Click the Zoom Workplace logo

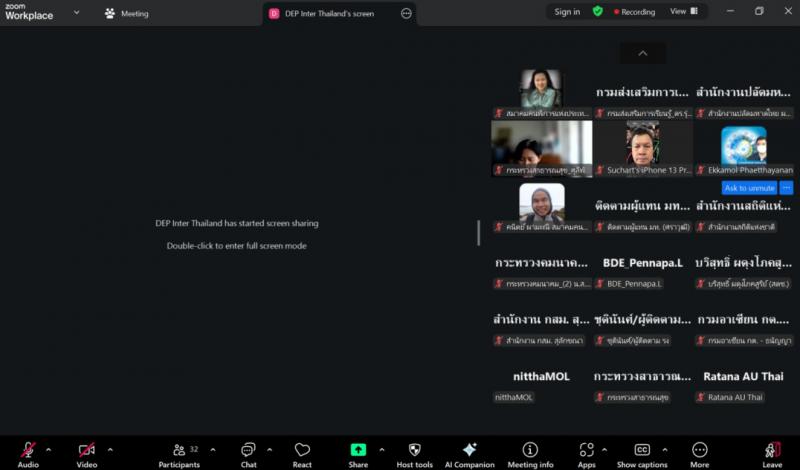(x=29, y=12)
